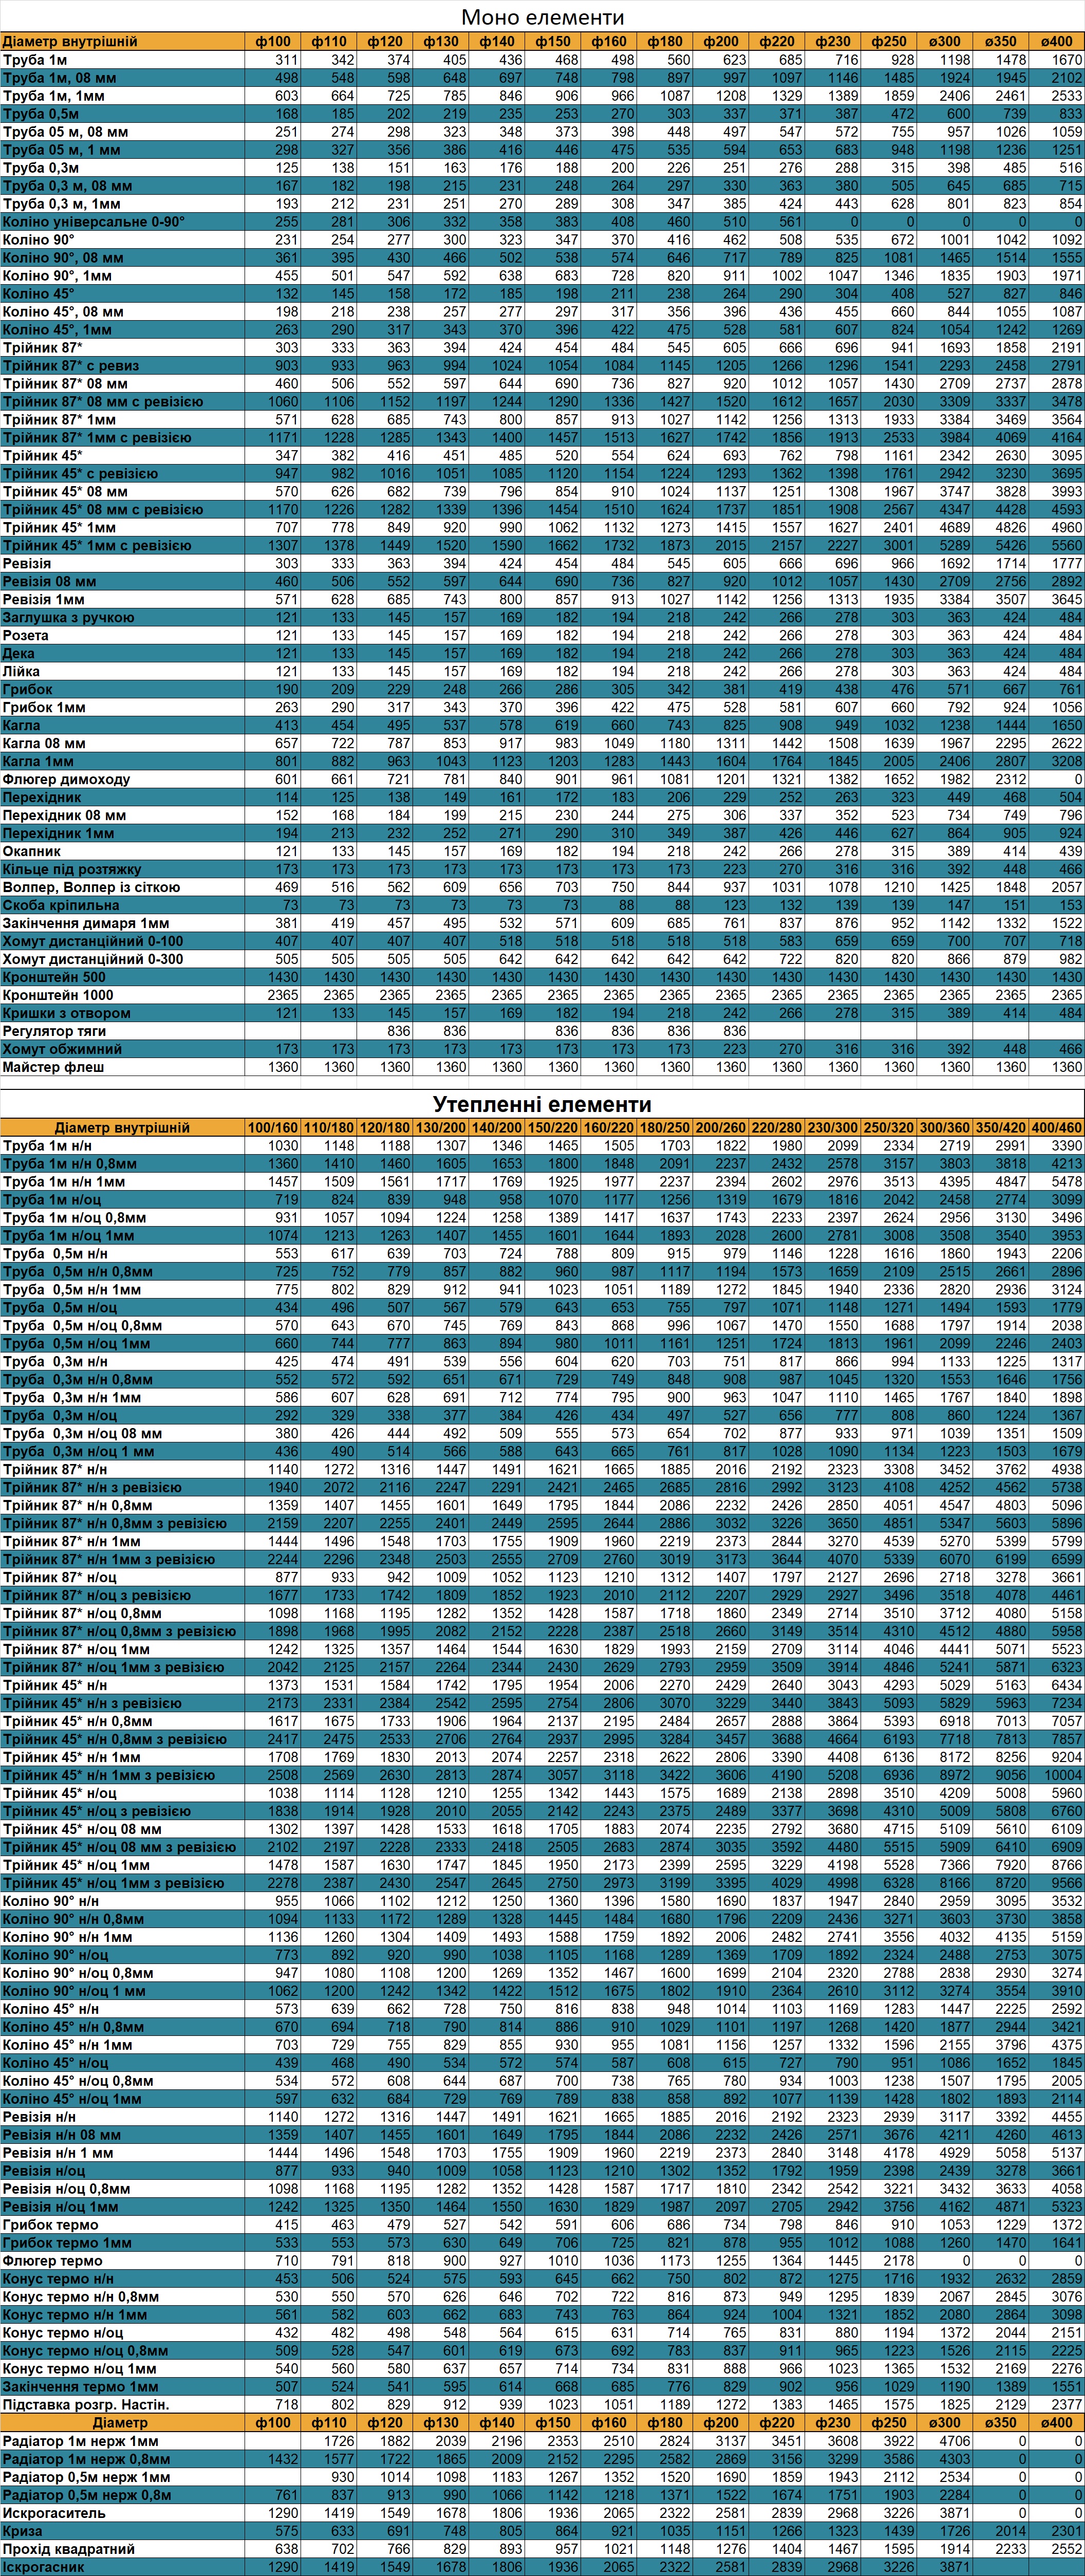Select the "Хомут дистанційний 0-100" row label
The height and width of the screenshot is (2576, 1085).
click(x=93, y=941)
